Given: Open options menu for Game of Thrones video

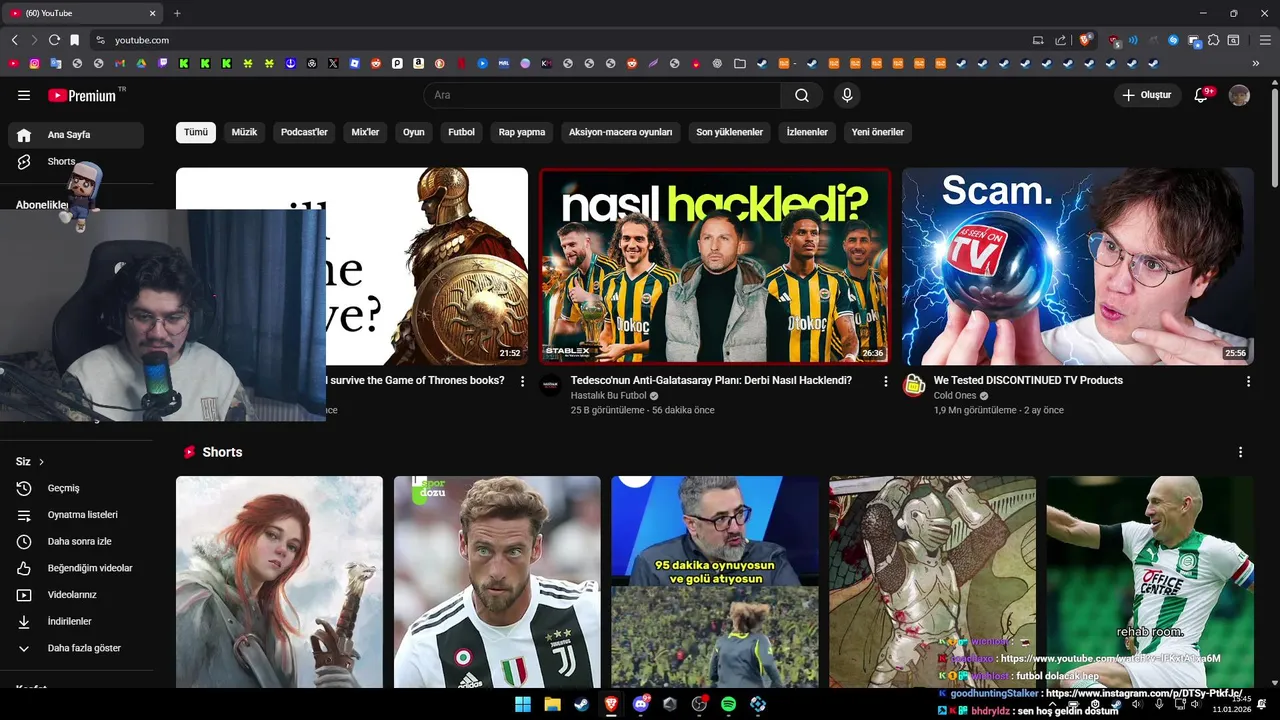Looking at the screenshot, I should [x=522, y=382].
